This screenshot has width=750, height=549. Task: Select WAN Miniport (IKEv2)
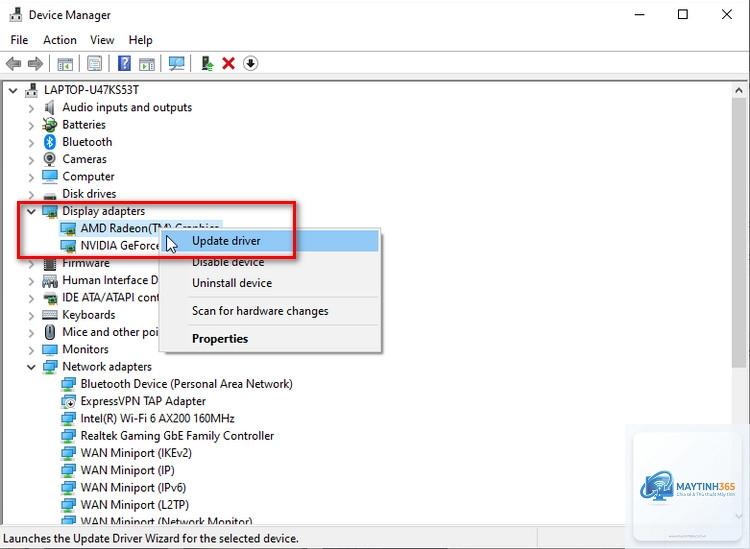pos(136,453)
